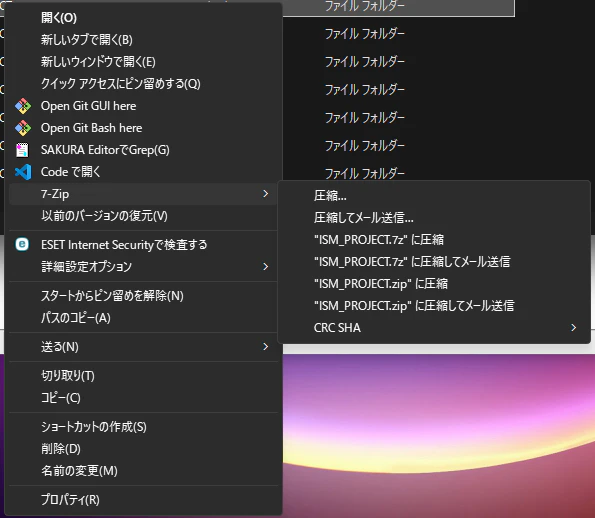Select 以前のバージョンの復元(V)
The width and height of the screenshot is (595, 518).
143,216
